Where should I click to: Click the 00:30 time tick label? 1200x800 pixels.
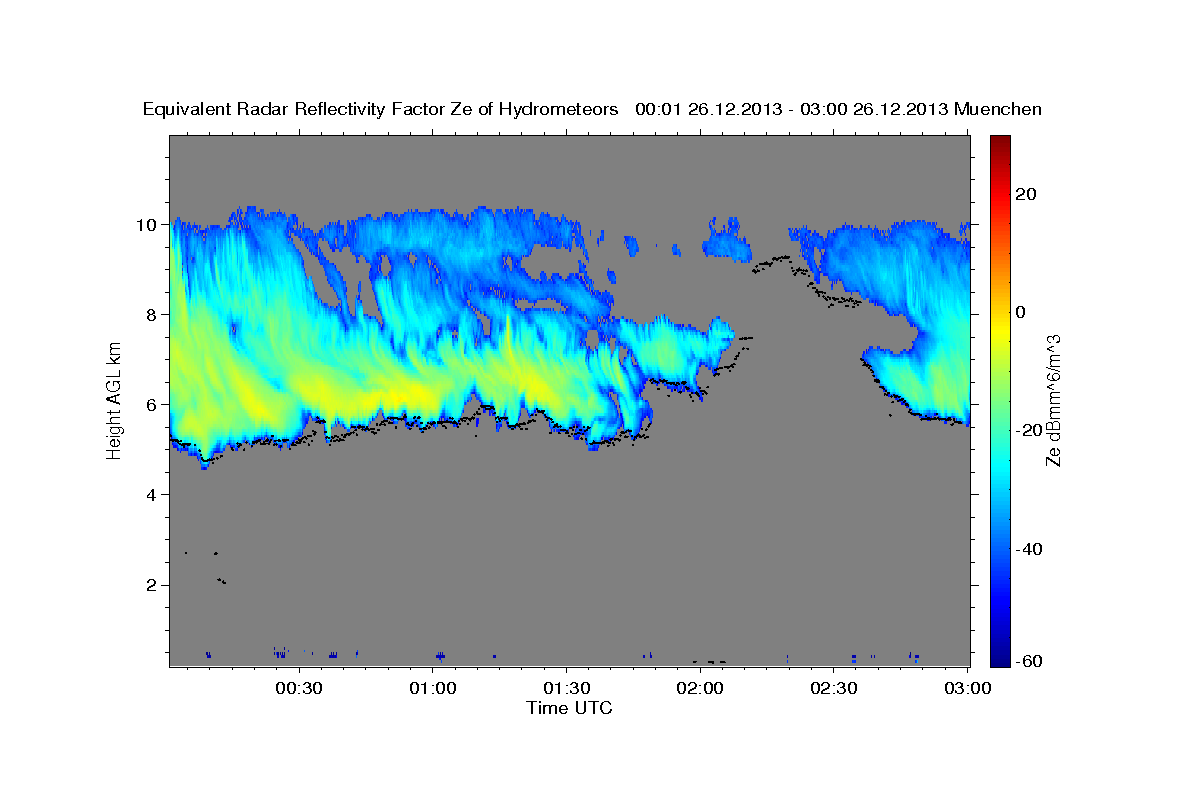tap(299, 689)
